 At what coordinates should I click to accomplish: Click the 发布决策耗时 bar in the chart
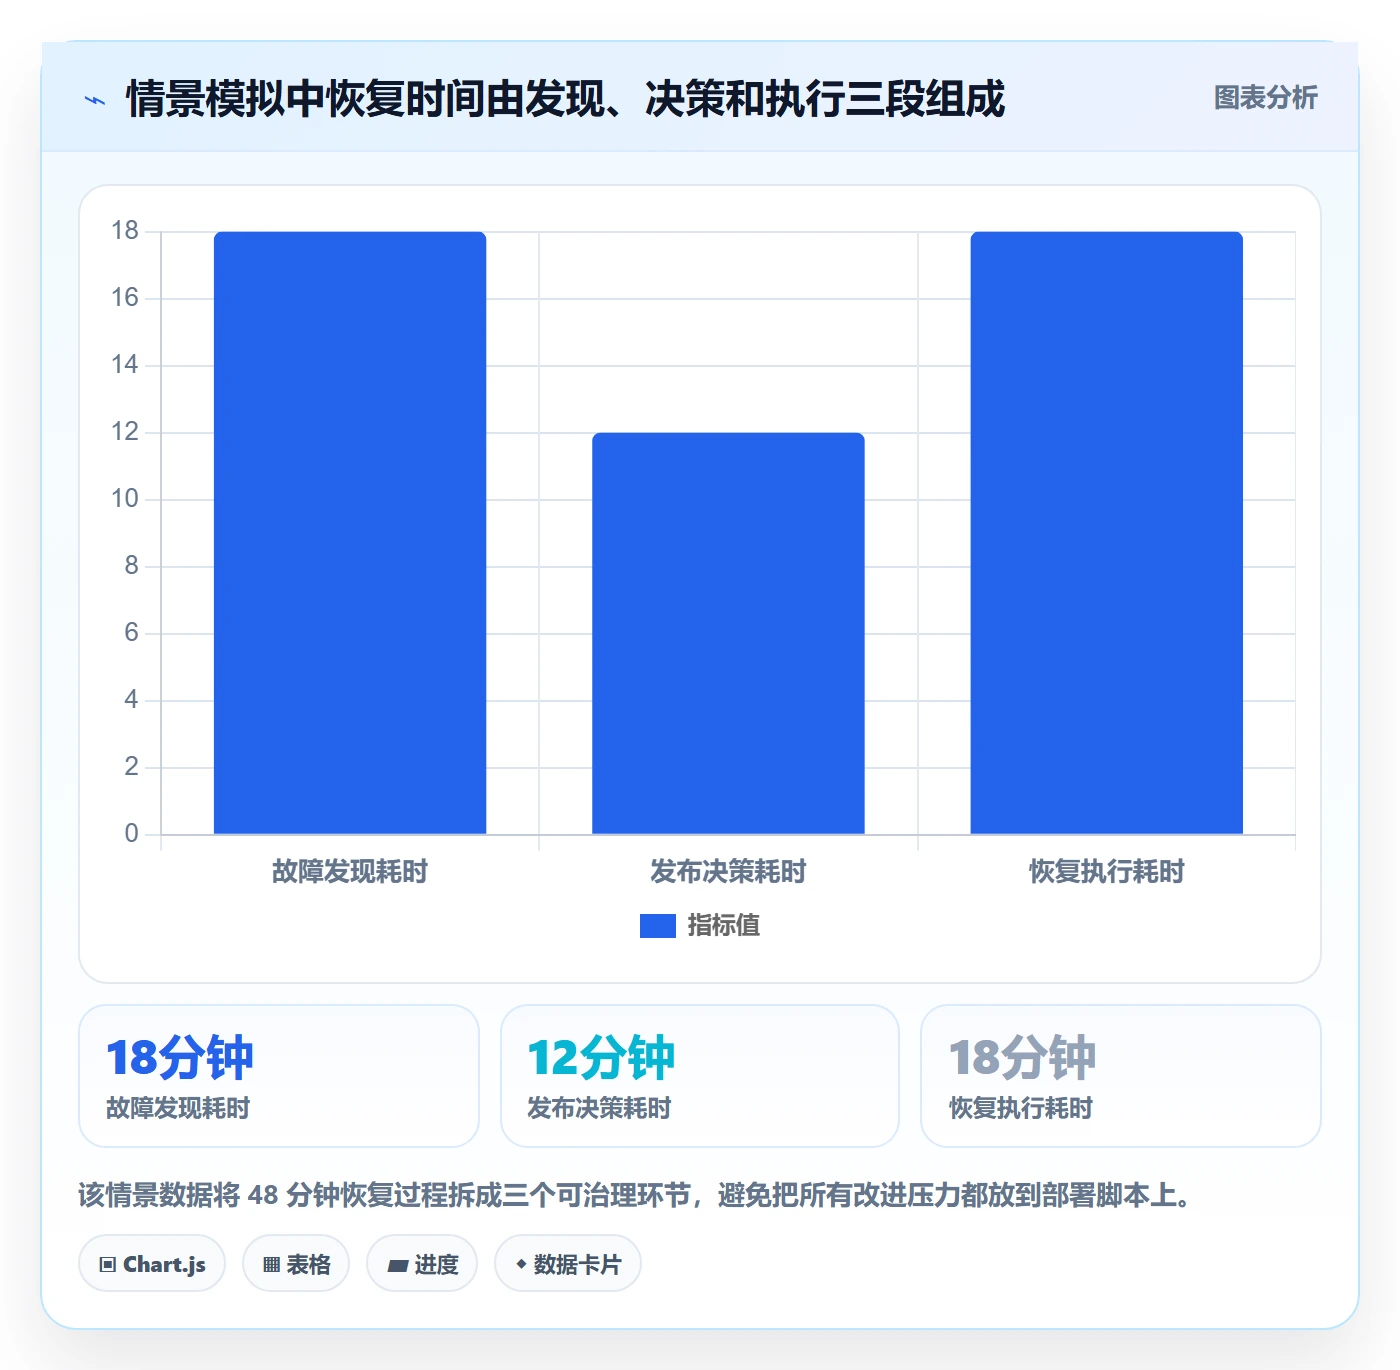click(x=728, y=633)
